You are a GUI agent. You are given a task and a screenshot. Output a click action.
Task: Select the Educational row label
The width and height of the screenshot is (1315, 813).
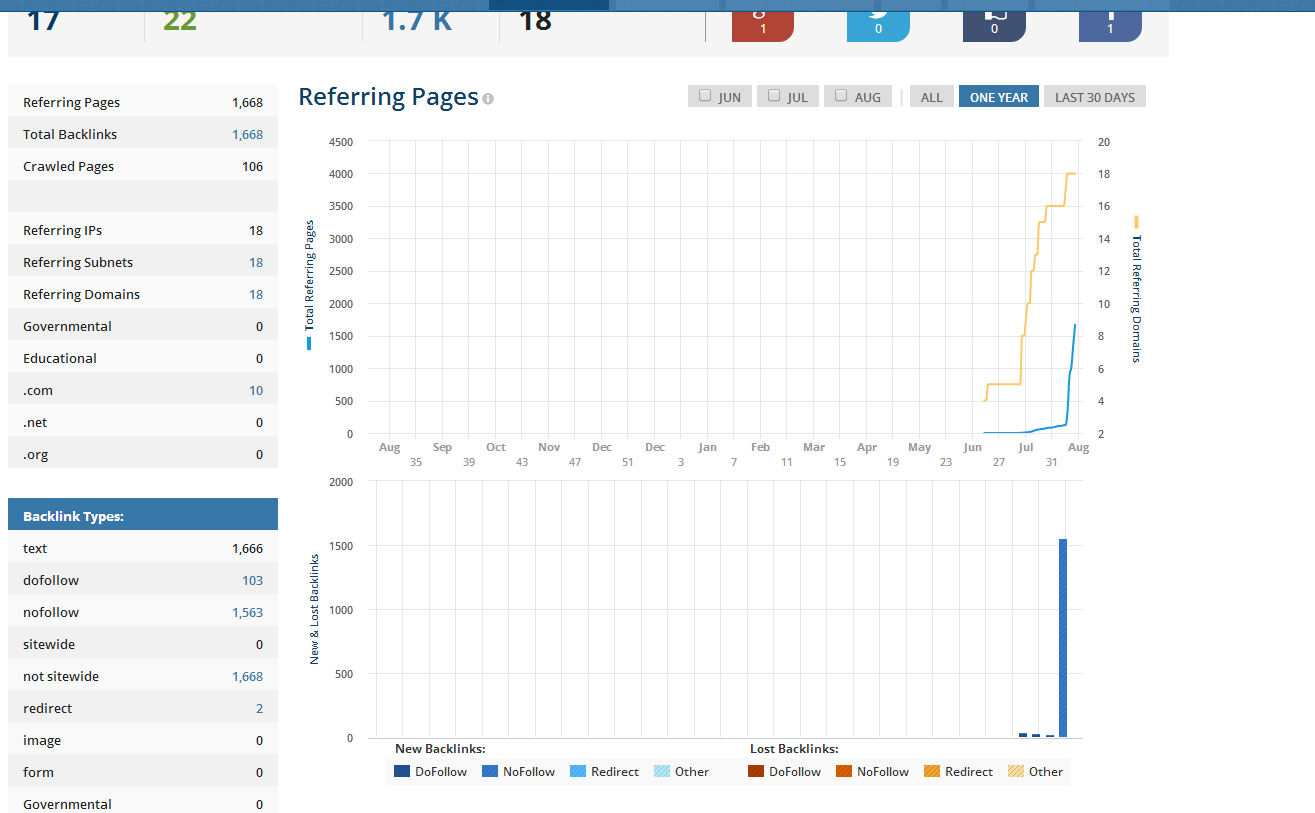click(x=60, y=358)
